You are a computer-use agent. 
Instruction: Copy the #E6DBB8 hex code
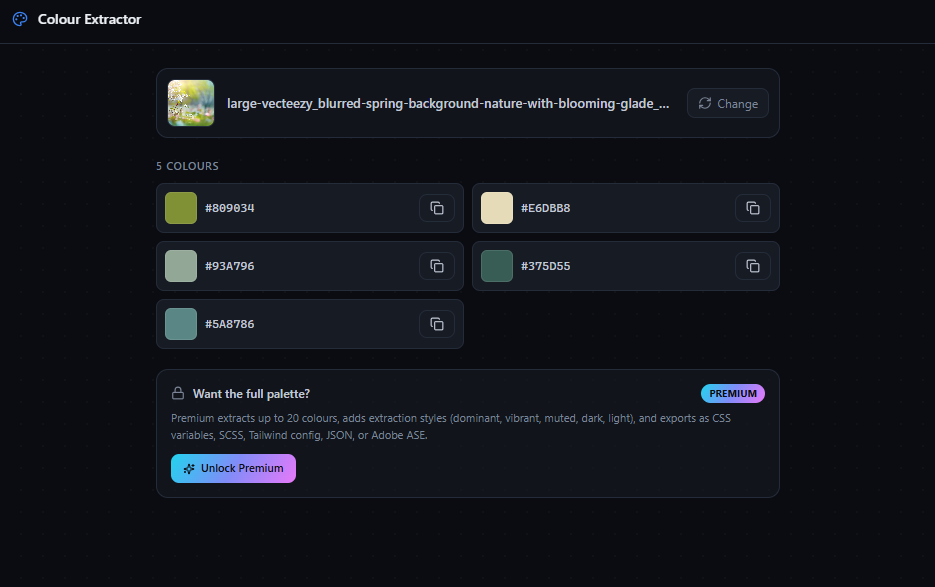tap(753, 208)
